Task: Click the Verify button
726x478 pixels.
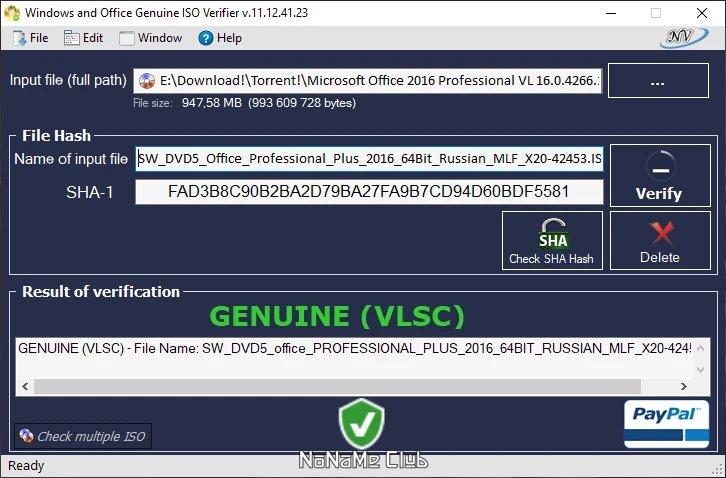Action: 660,176
